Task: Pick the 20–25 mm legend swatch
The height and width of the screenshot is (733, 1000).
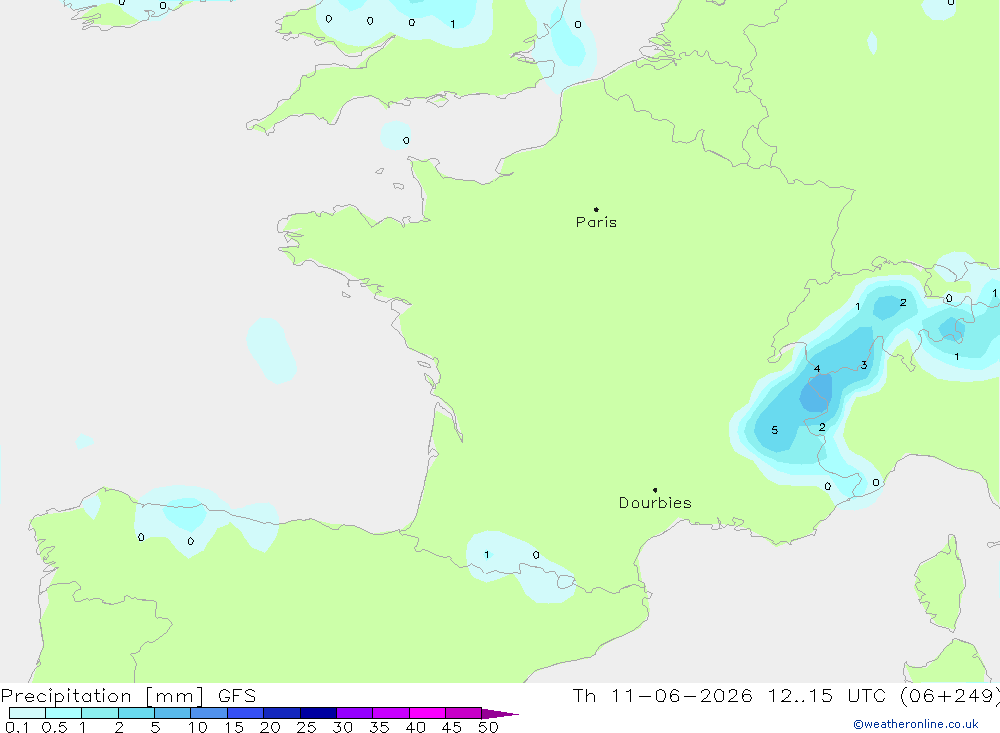Action: 281,713
